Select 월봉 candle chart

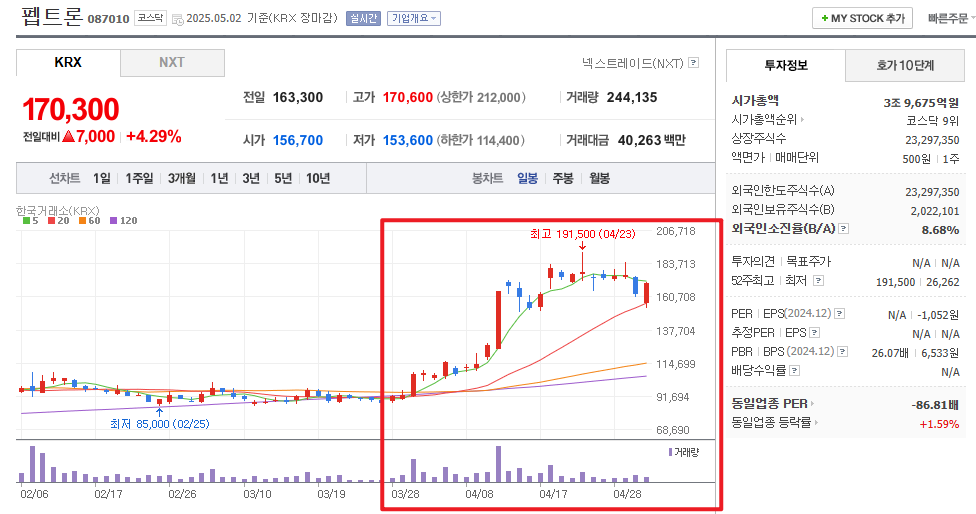(599, 179)
